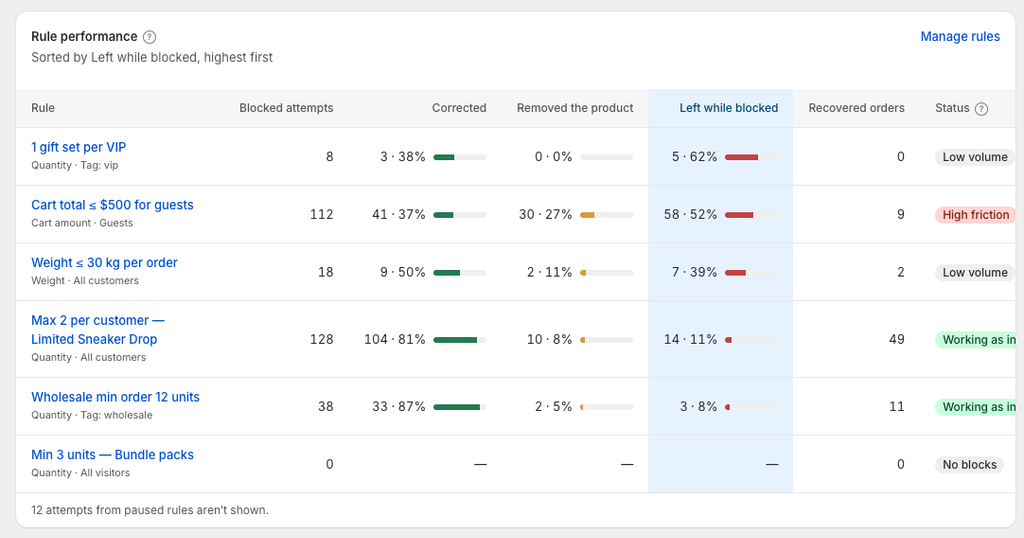Open the 'Weight ≤ 30 kg per order' rule
1024x538 pixels.
(104, 262)
